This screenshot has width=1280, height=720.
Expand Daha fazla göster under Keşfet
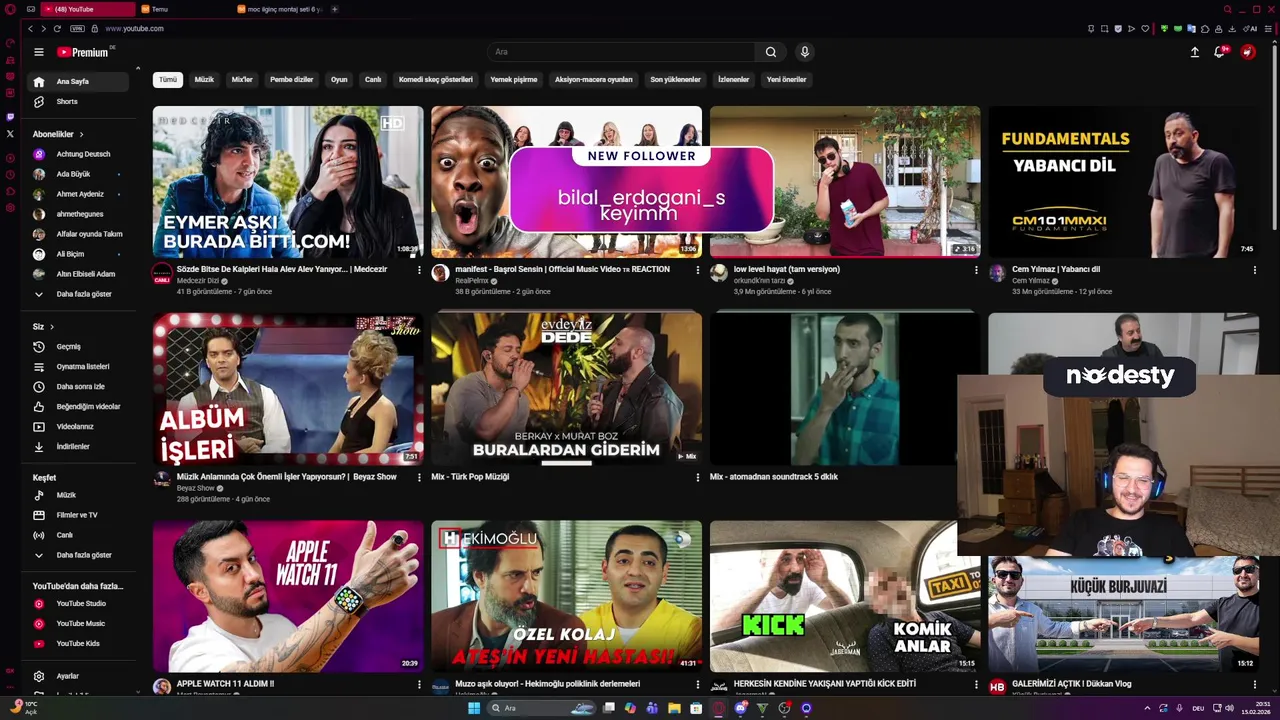coord(80,555)
